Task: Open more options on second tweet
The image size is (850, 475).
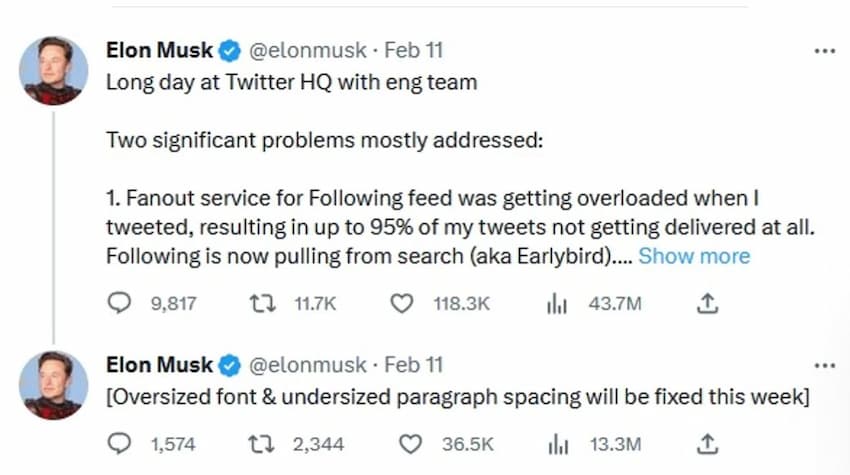Action: coord(824,365)
